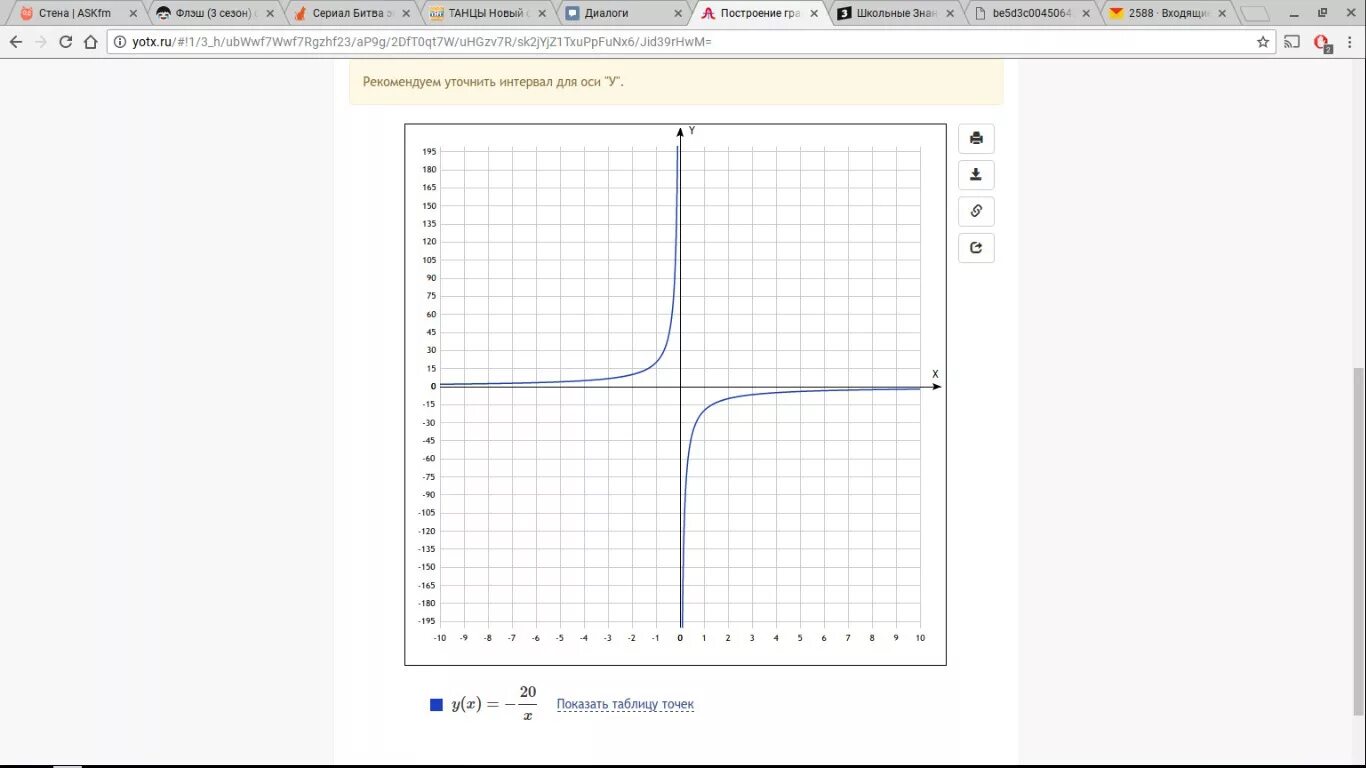Switch to Стена | ASKfm tab
The width and height of the screenshot is (1366, 768).
point(75,14)
